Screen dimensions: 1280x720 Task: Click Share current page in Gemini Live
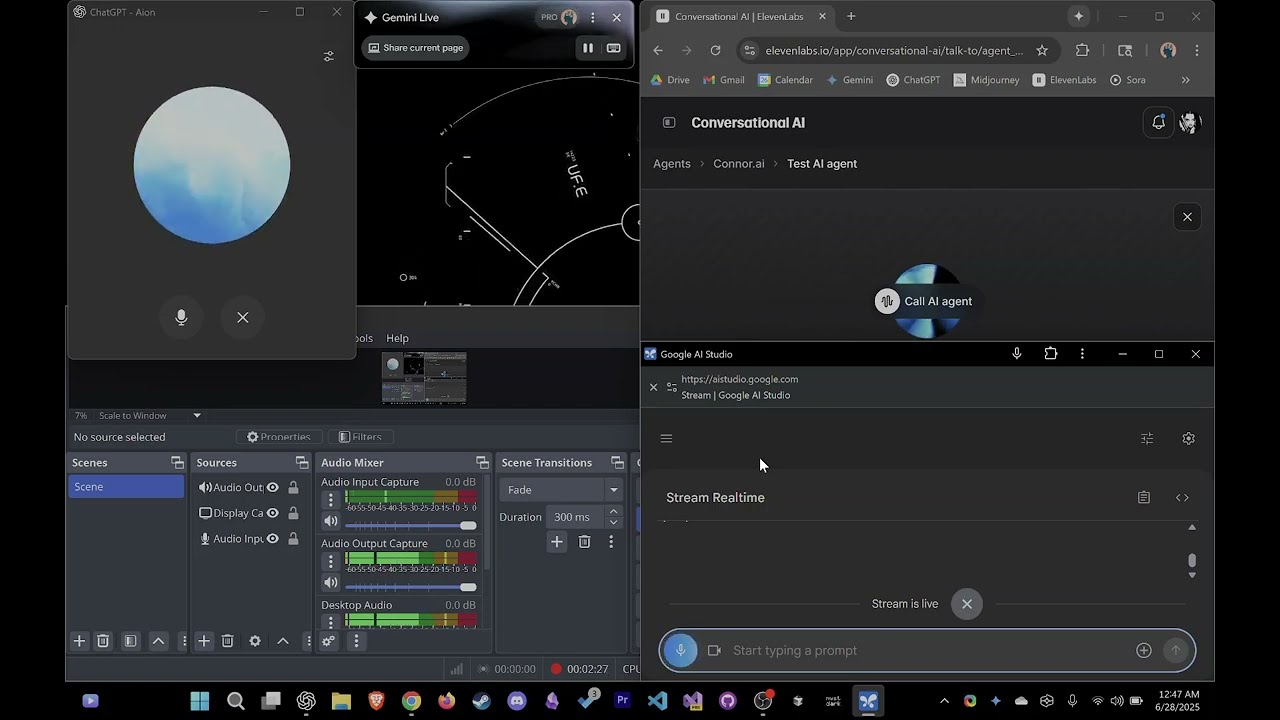pos(415,48)
